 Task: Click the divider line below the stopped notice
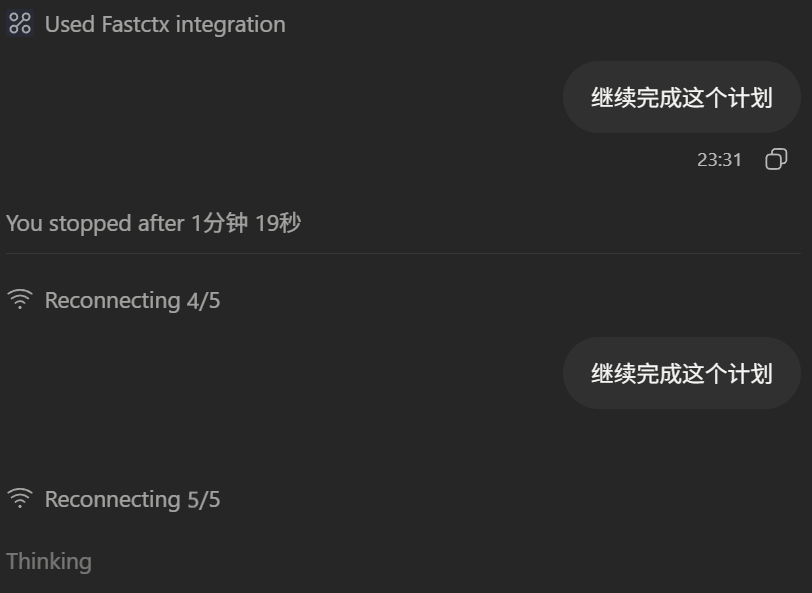(x=403, y=253)
